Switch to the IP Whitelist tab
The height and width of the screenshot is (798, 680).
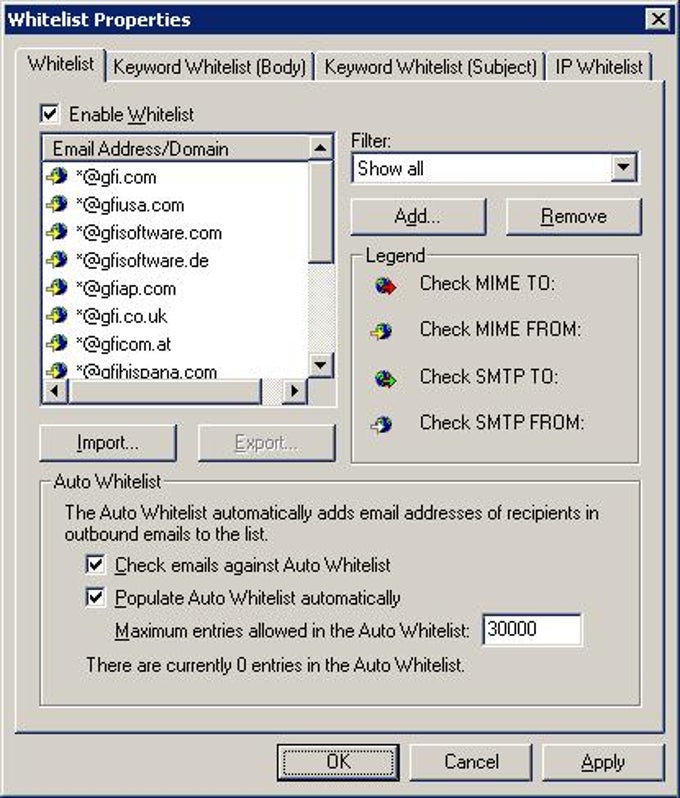[x=599, y=67]
